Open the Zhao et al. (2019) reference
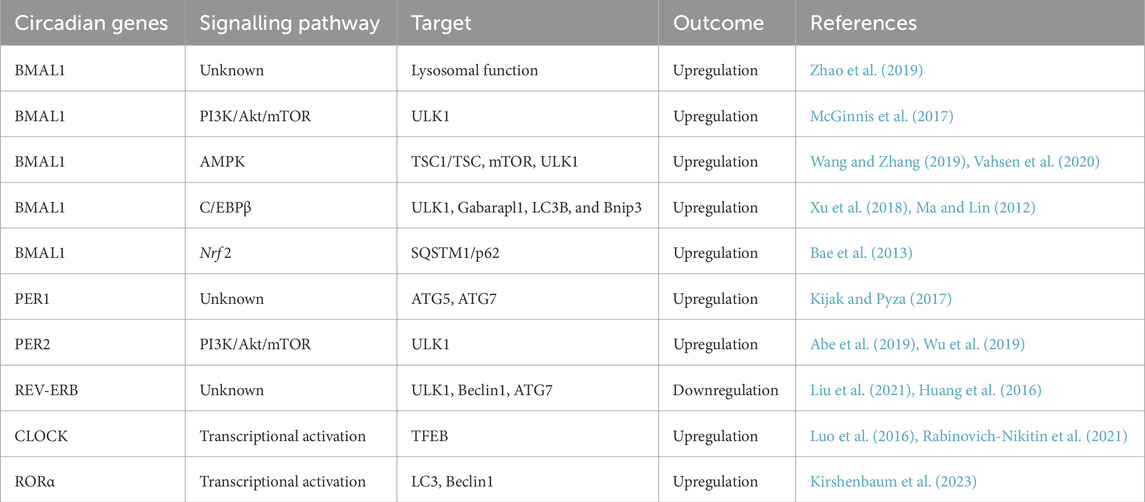Viewport: 1145px width, 502px height. (865, 70)
